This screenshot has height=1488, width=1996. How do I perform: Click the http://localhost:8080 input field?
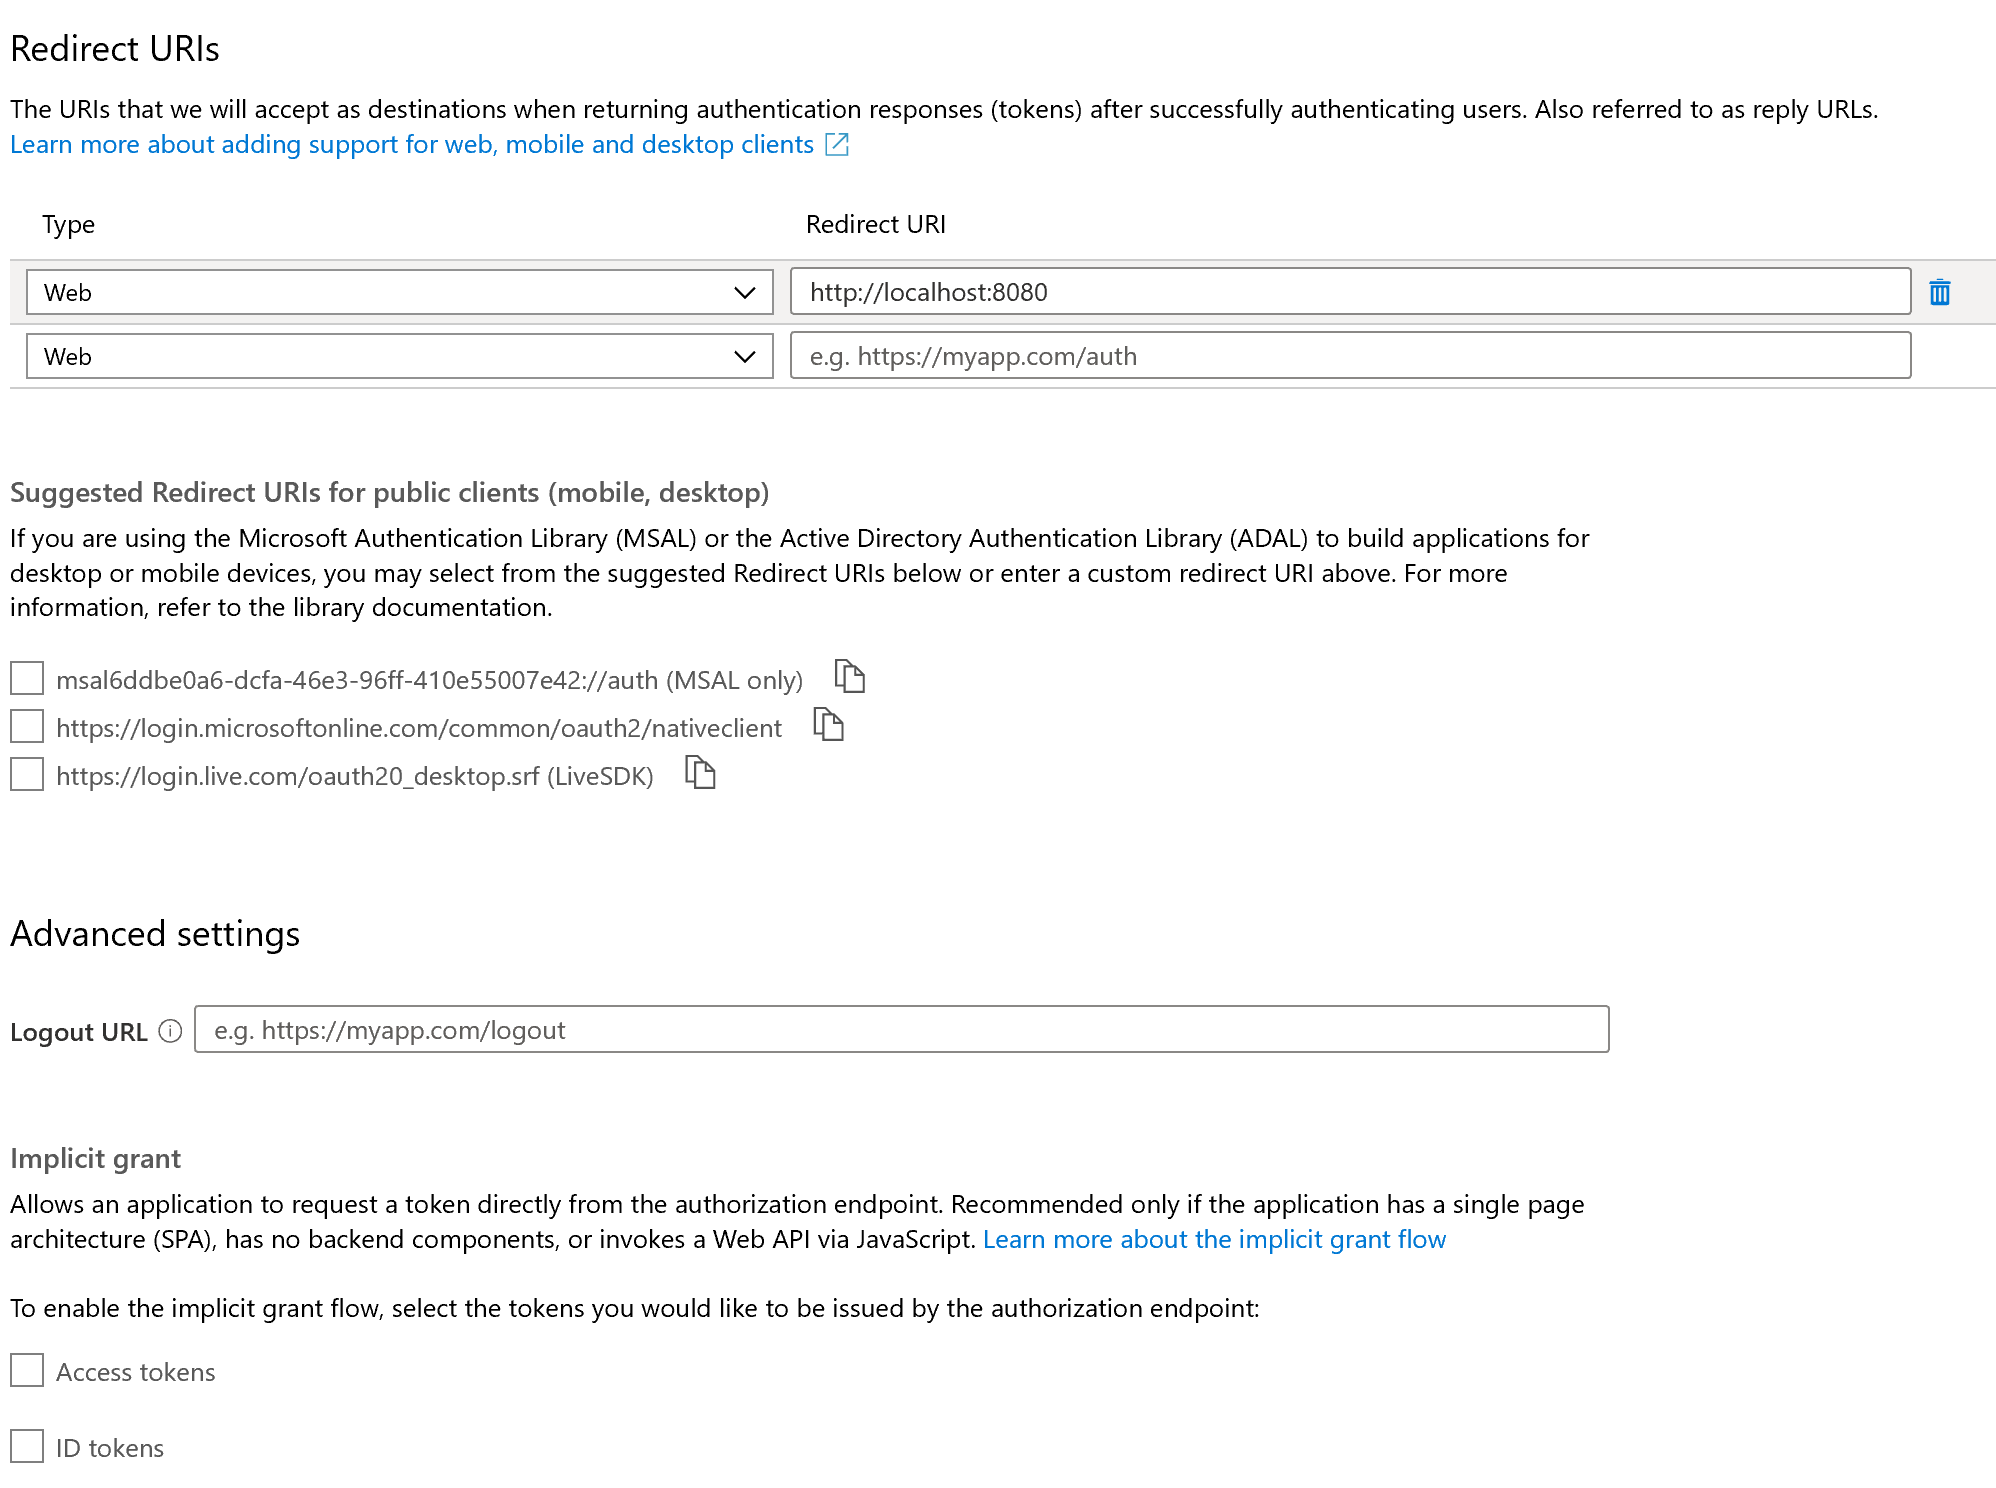click(x=1350, y=292)
